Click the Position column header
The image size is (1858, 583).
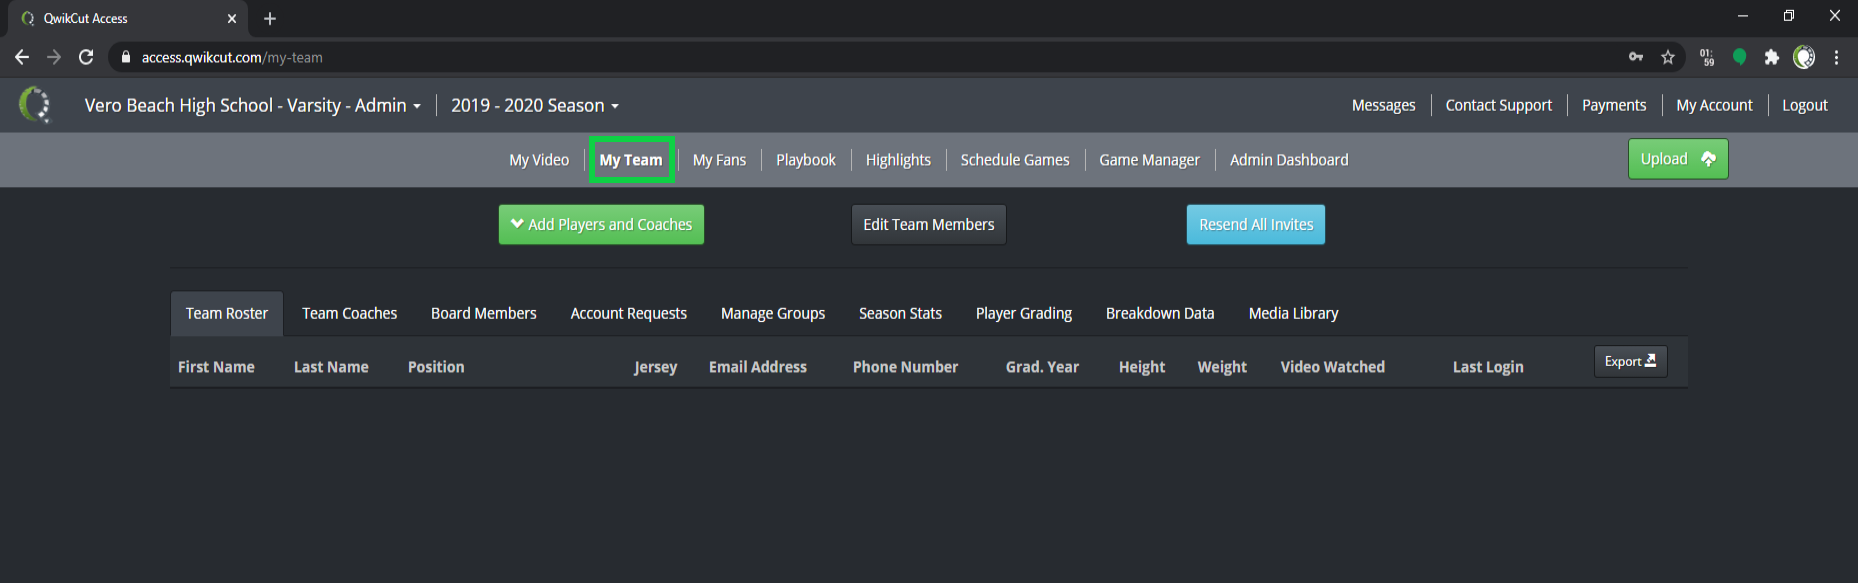pos(436,367)
